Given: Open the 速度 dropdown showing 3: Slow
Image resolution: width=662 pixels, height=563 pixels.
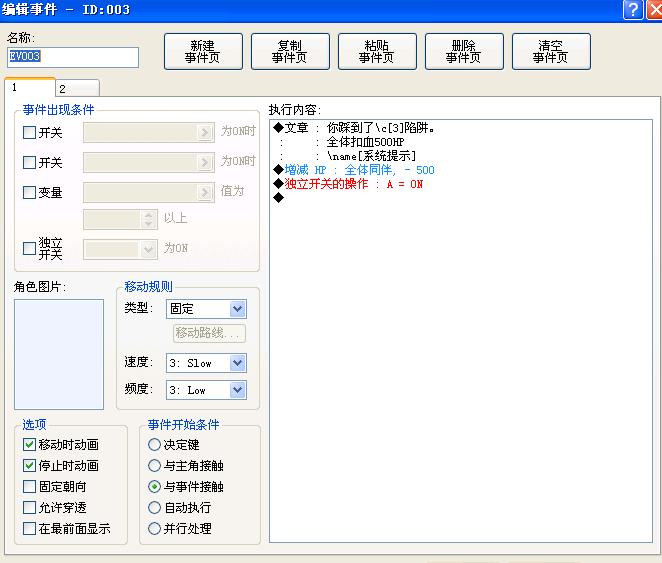Looking at the screenshot, I should 206,363.
